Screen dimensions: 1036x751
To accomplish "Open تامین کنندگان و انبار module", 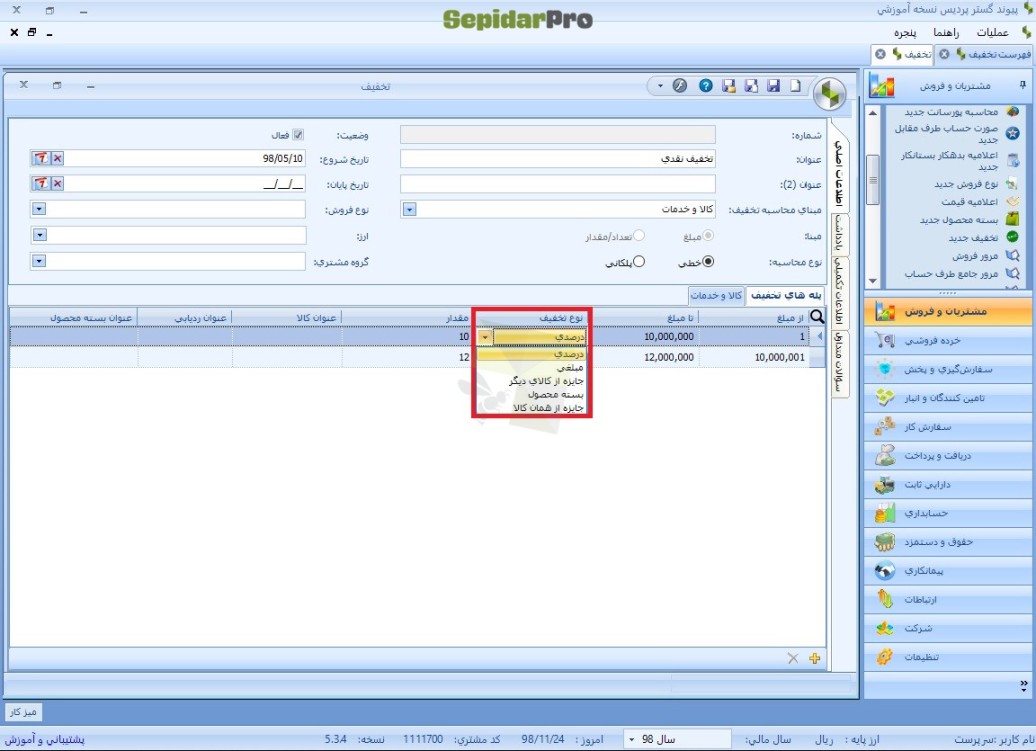I will point(947,398).
